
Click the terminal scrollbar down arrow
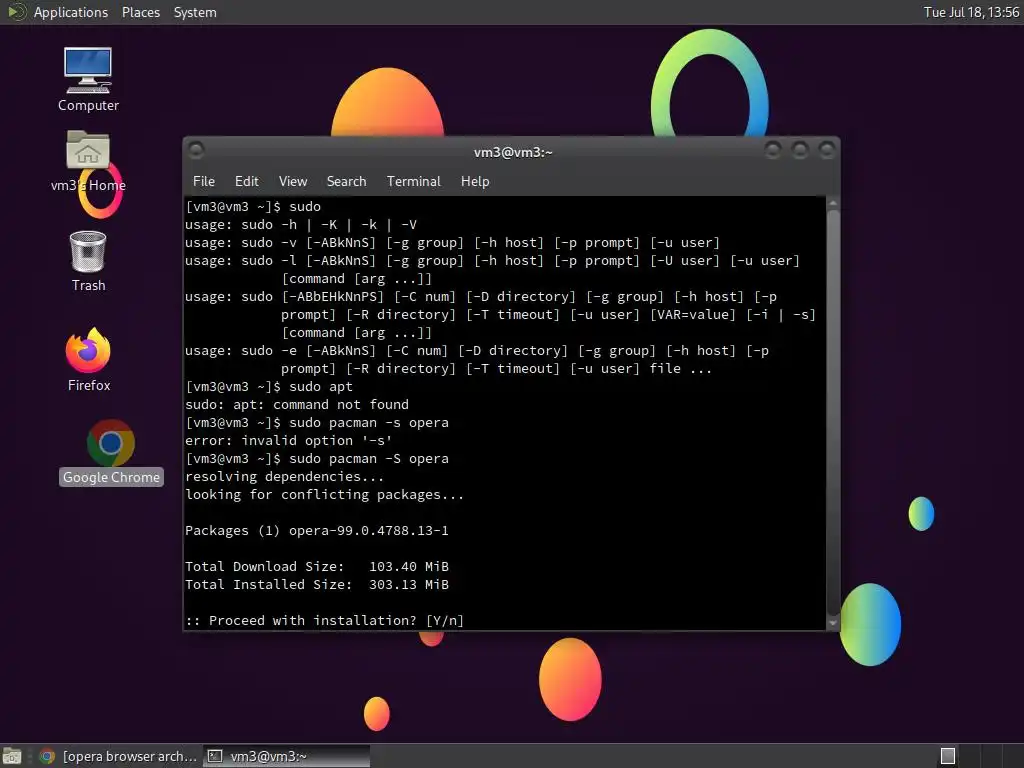click(833, 623)
